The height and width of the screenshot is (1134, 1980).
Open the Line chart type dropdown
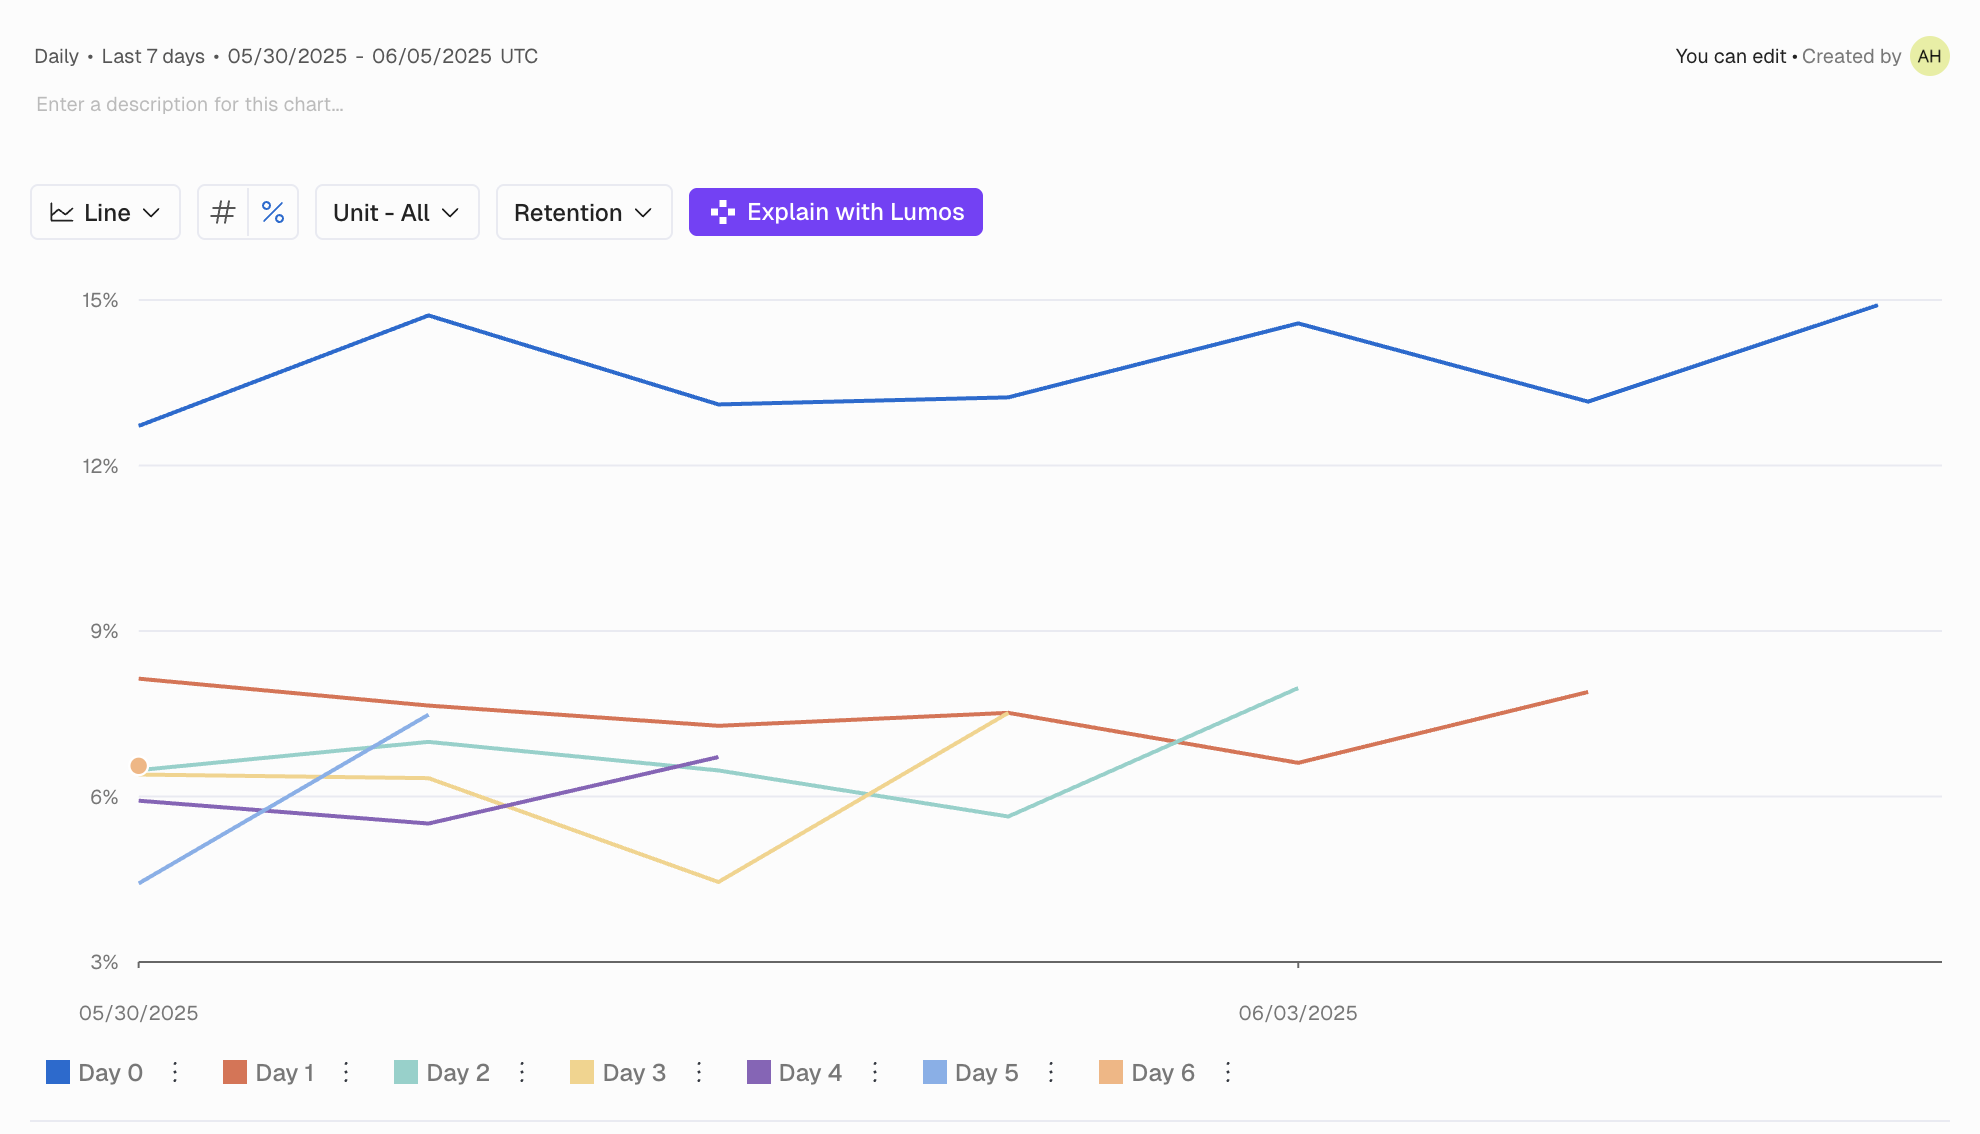click(x=105, y=212)
